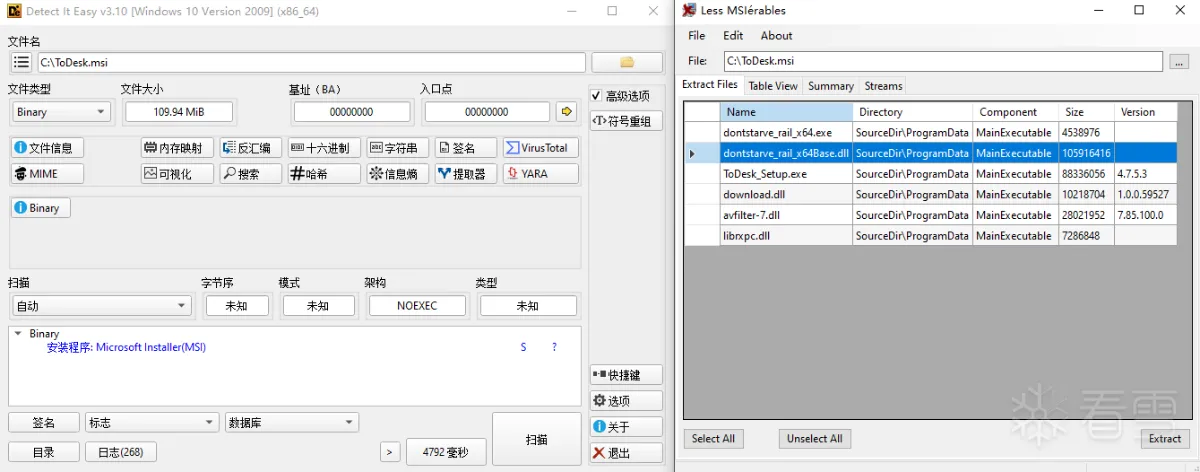The height and width of the screenshot is (472, 1200).
Task: Click the > button next to scan time
Action: pyautogui.click(x=390, y=452)
